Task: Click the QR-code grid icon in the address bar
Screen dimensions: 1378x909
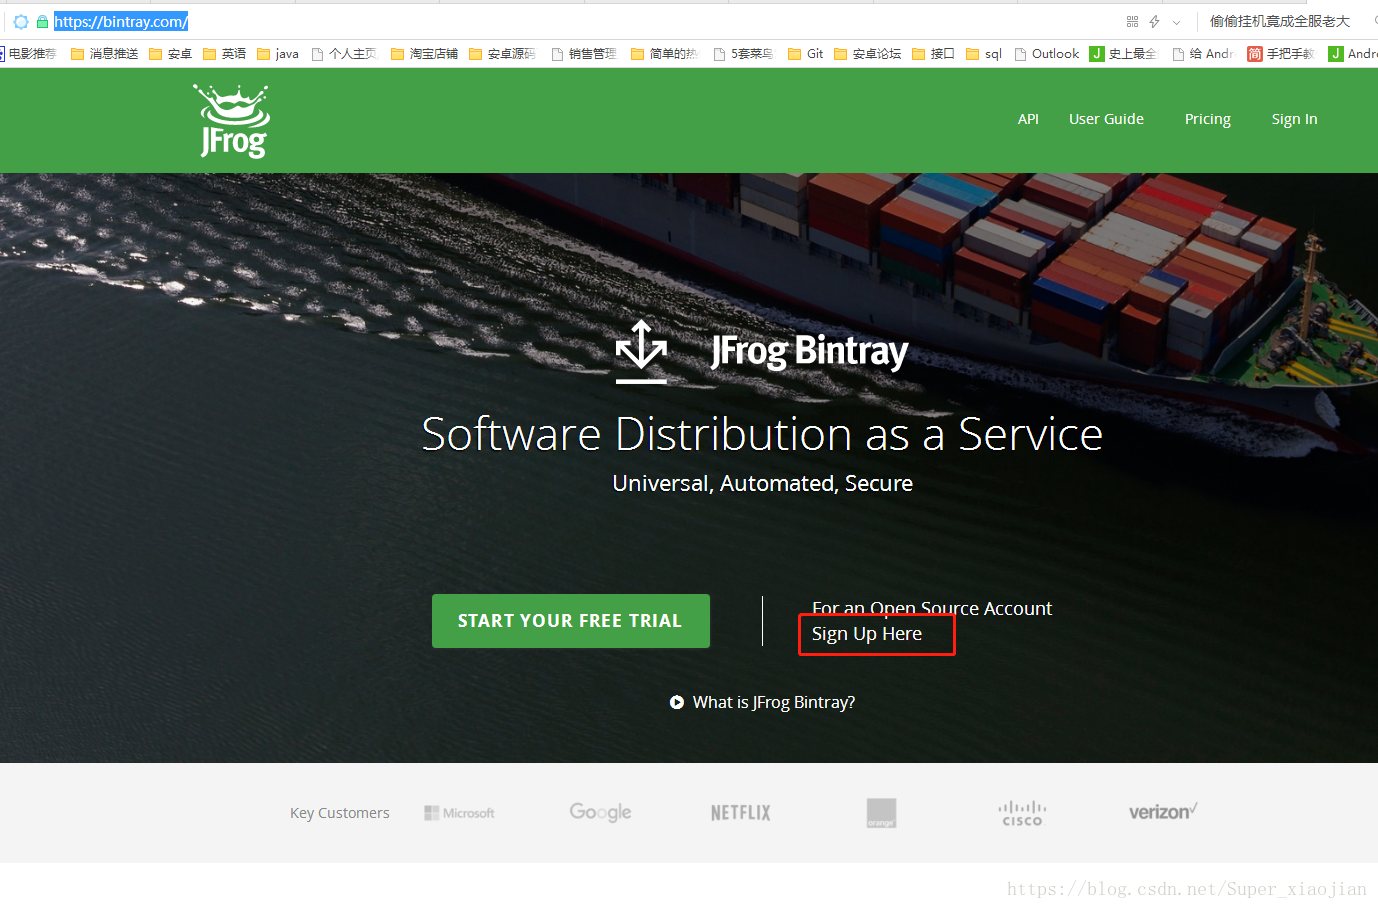Action: coord(1132,21)
